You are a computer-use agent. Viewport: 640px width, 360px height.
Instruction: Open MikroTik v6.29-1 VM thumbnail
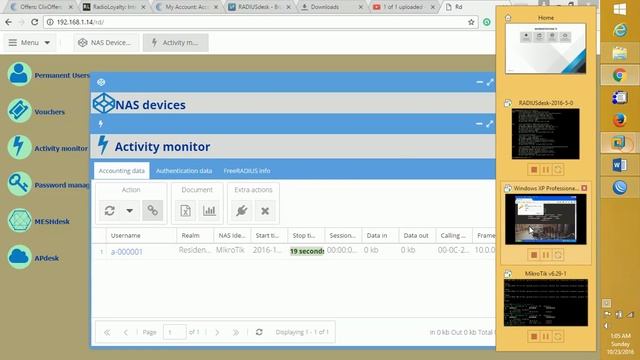546,302
